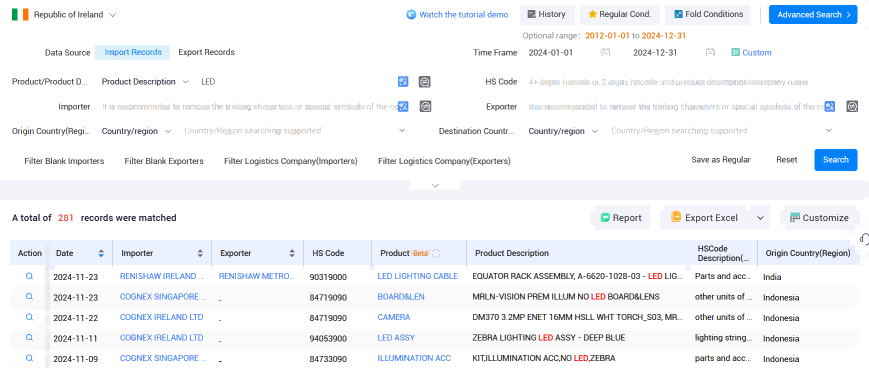Screen dimensions: 869x368
Task: Open Advanced Search
Action: click(813, 15)
